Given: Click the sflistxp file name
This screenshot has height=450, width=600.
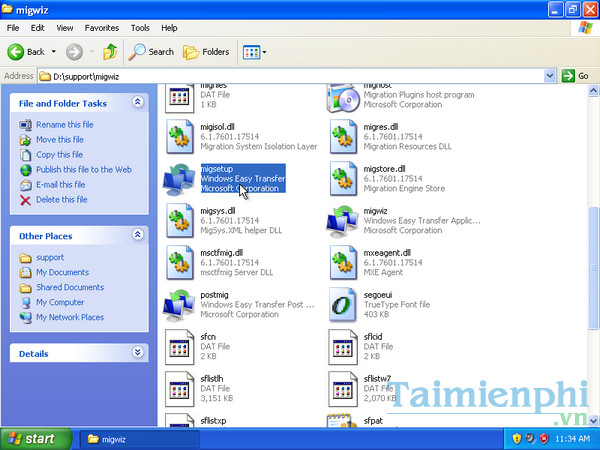Looking at the screenshot, I should [x=213, y=421].
